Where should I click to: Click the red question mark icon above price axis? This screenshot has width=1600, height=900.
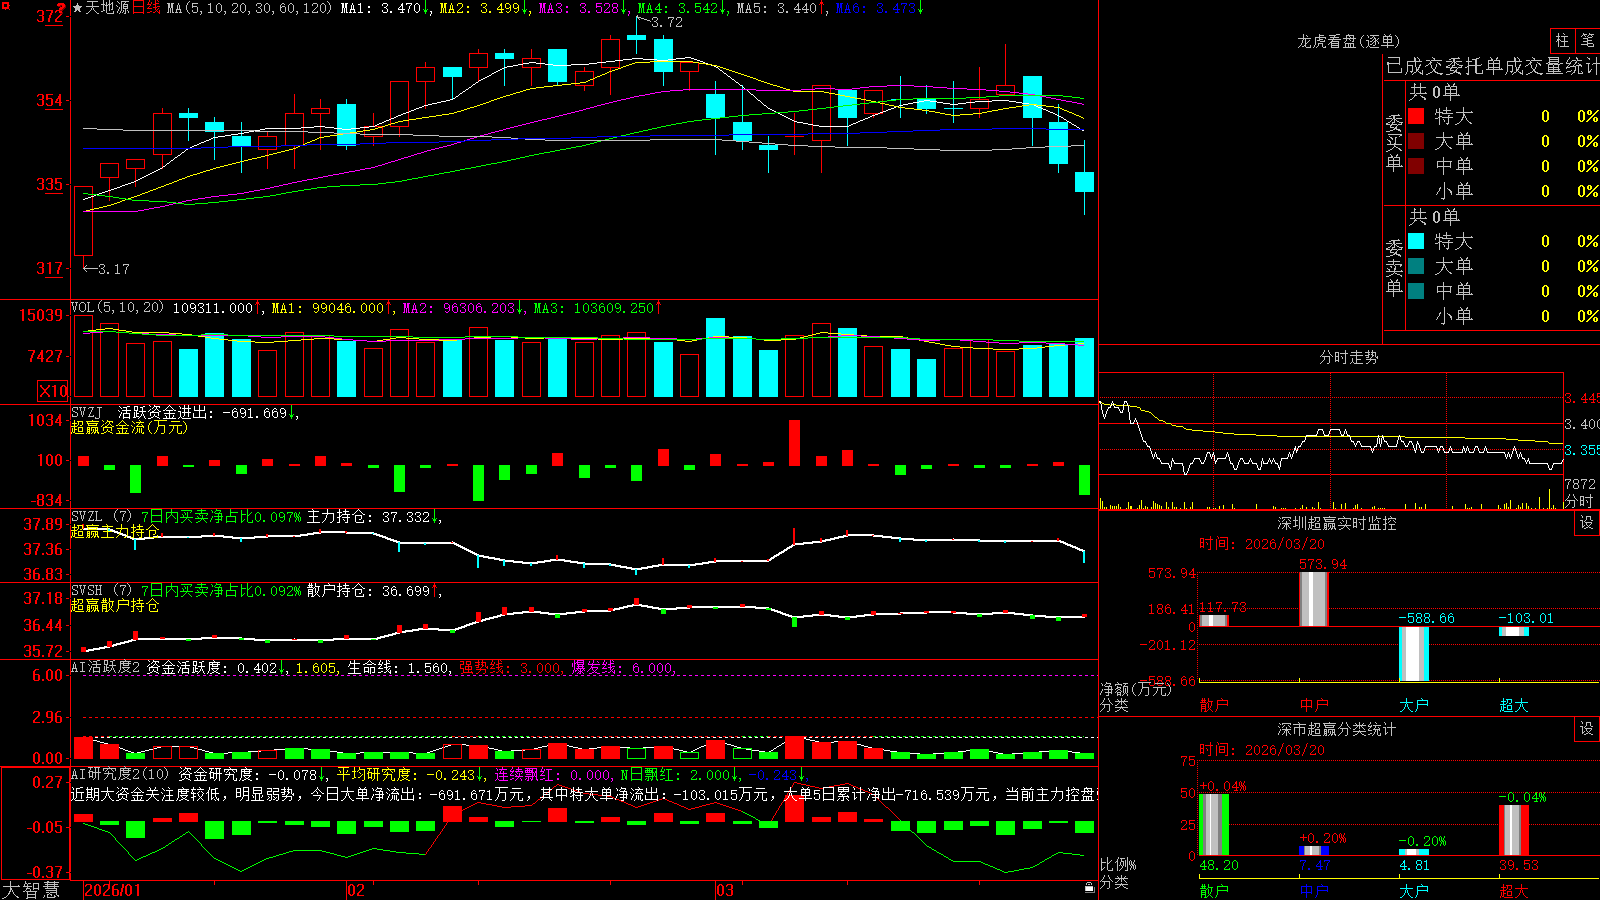[62, 8]
